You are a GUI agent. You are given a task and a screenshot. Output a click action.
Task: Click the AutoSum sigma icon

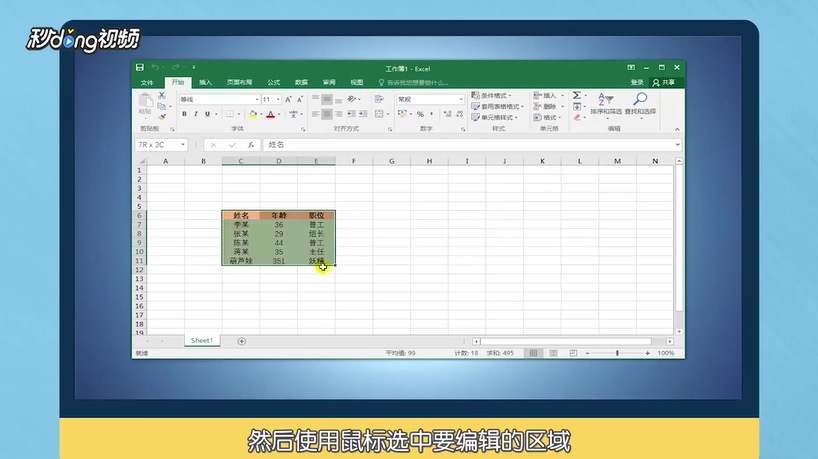click(577, 95)
